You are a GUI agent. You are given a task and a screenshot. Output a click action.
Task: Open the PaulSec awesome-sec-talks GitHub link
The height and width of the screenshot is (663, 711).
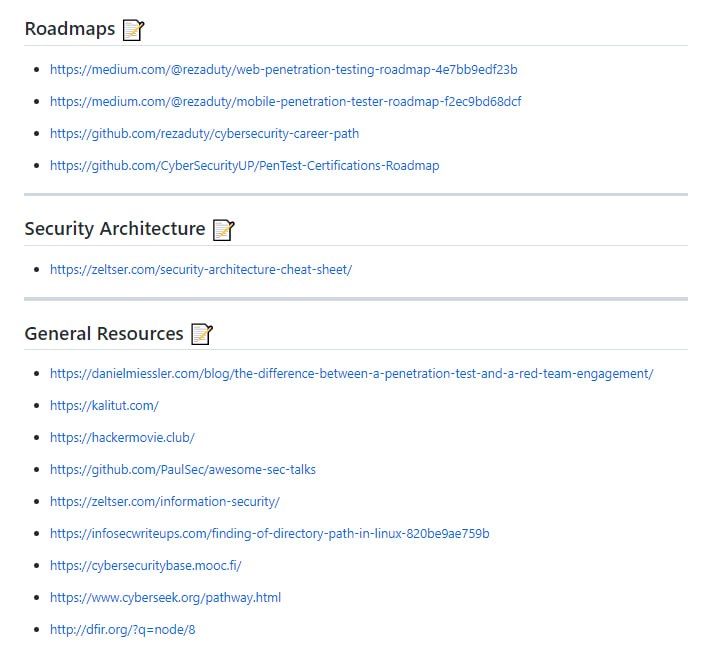pyautogui.click(x=183, y=470)
